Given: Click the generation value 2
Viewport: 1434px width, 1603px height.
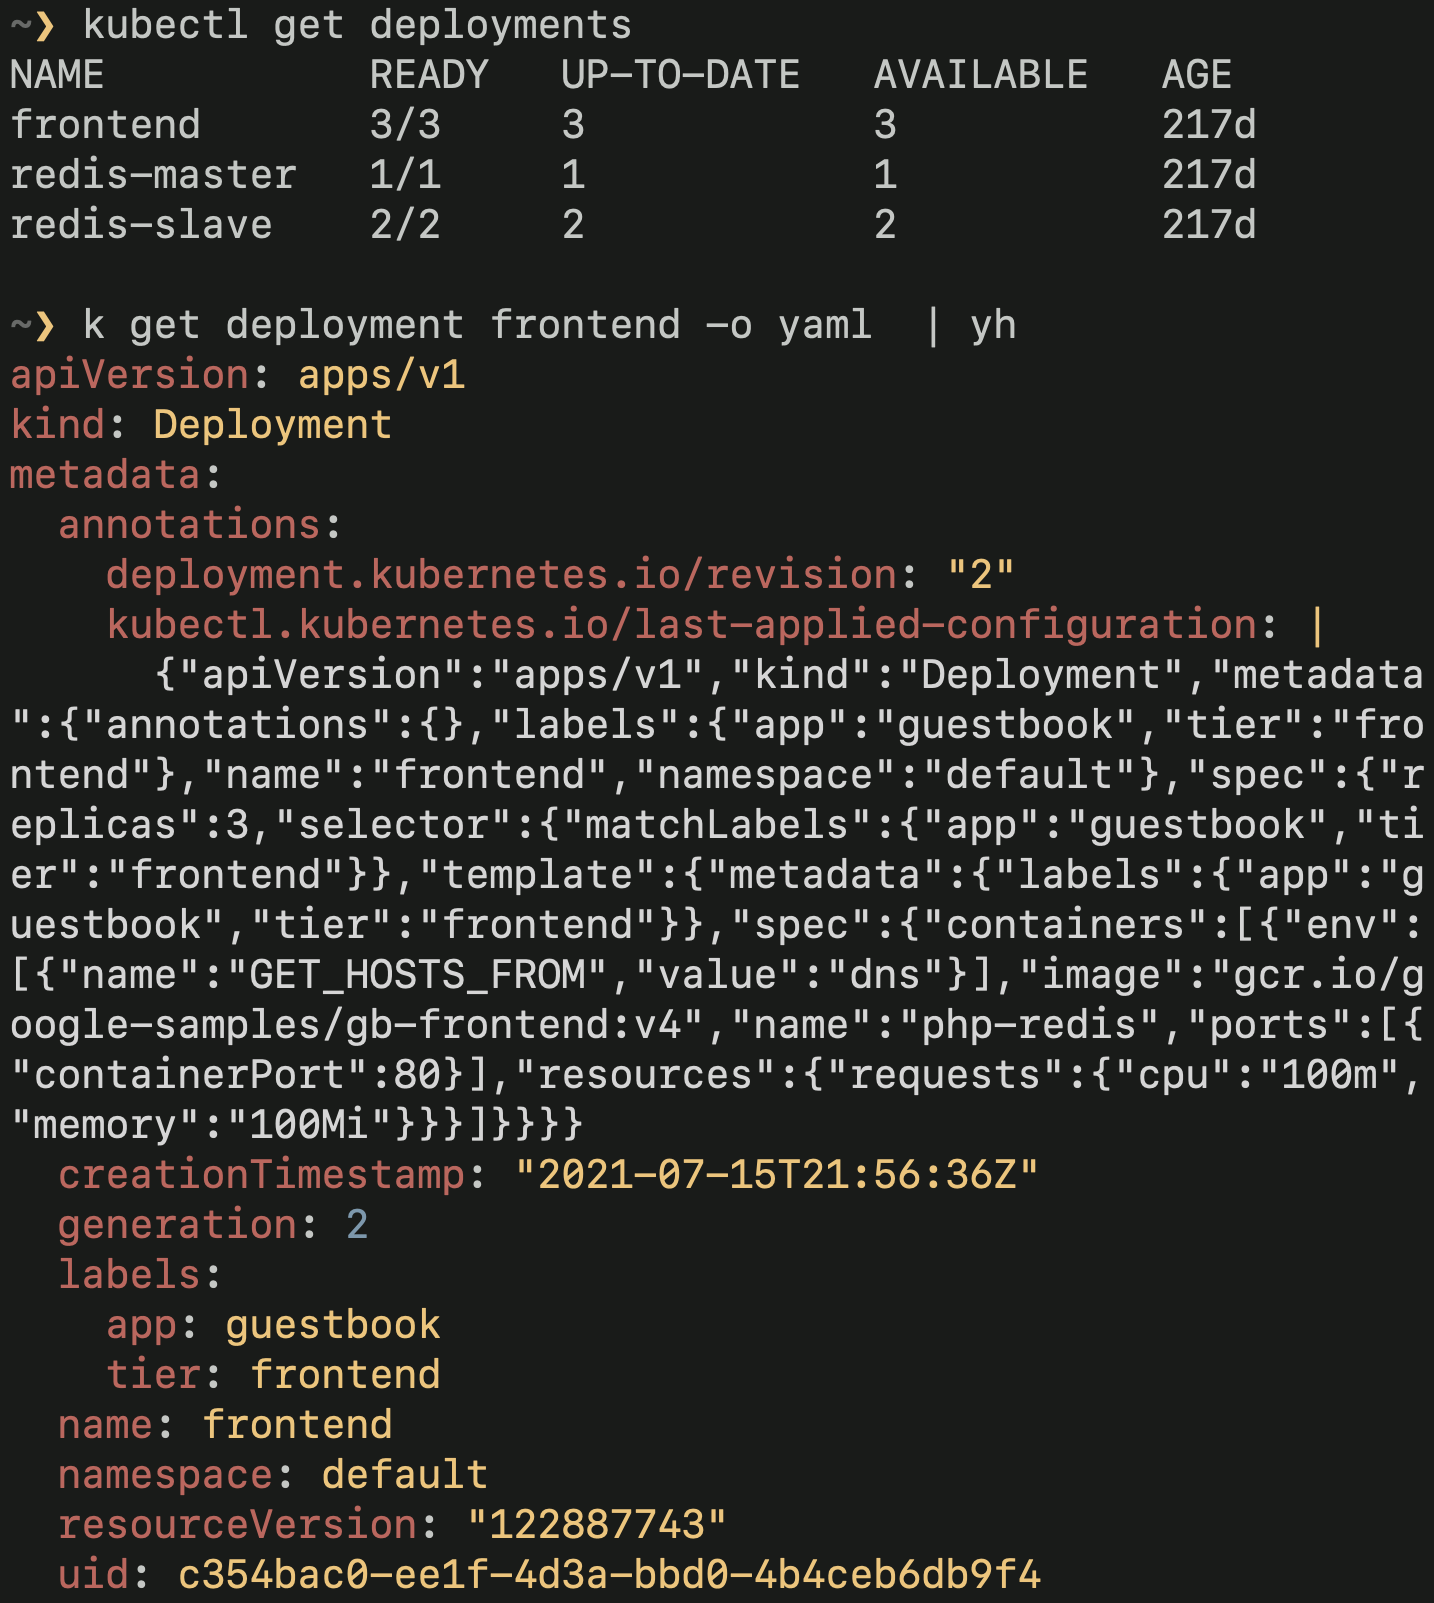Looking at the screenshot, I should (357, 1225).
